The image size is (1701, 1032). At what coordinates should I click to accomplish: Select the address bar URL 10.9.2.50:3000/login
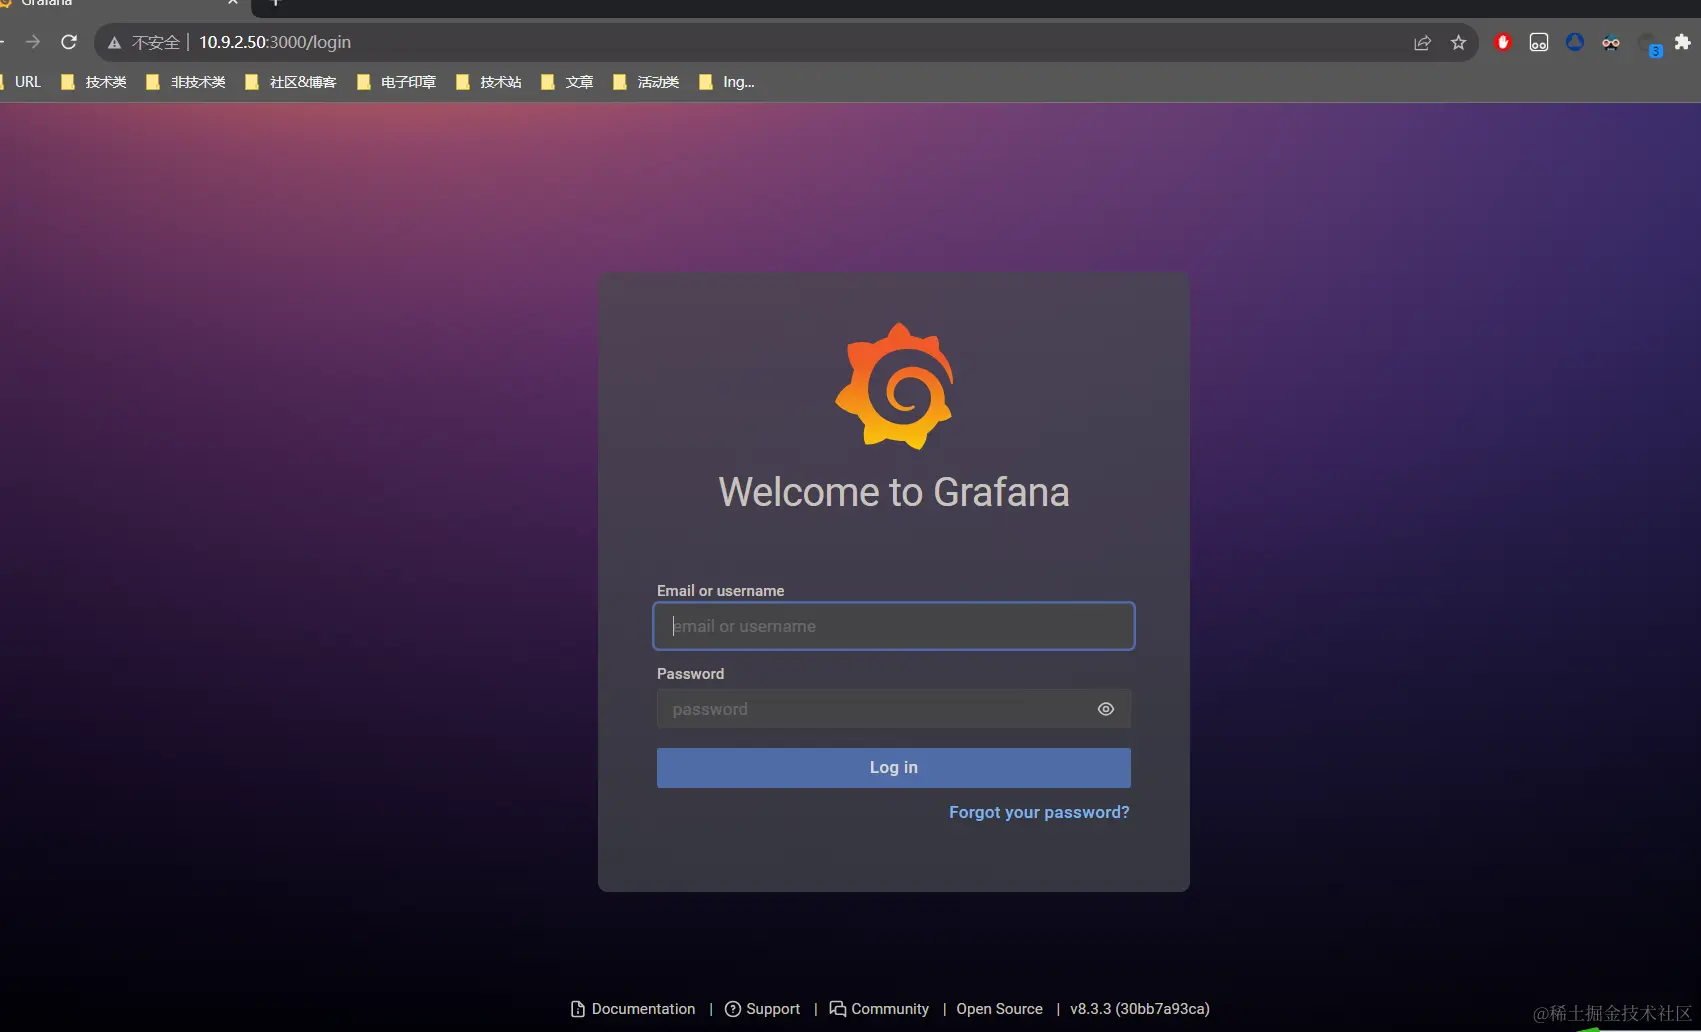point(275,42)
